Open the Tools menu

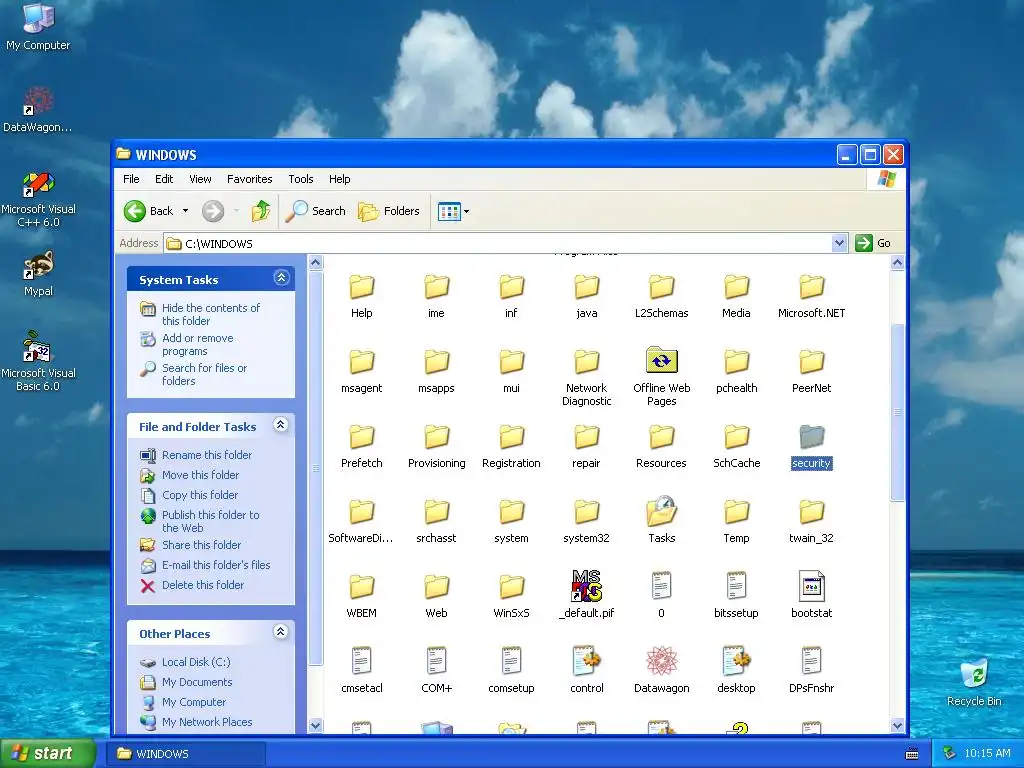tap(300, 179)
